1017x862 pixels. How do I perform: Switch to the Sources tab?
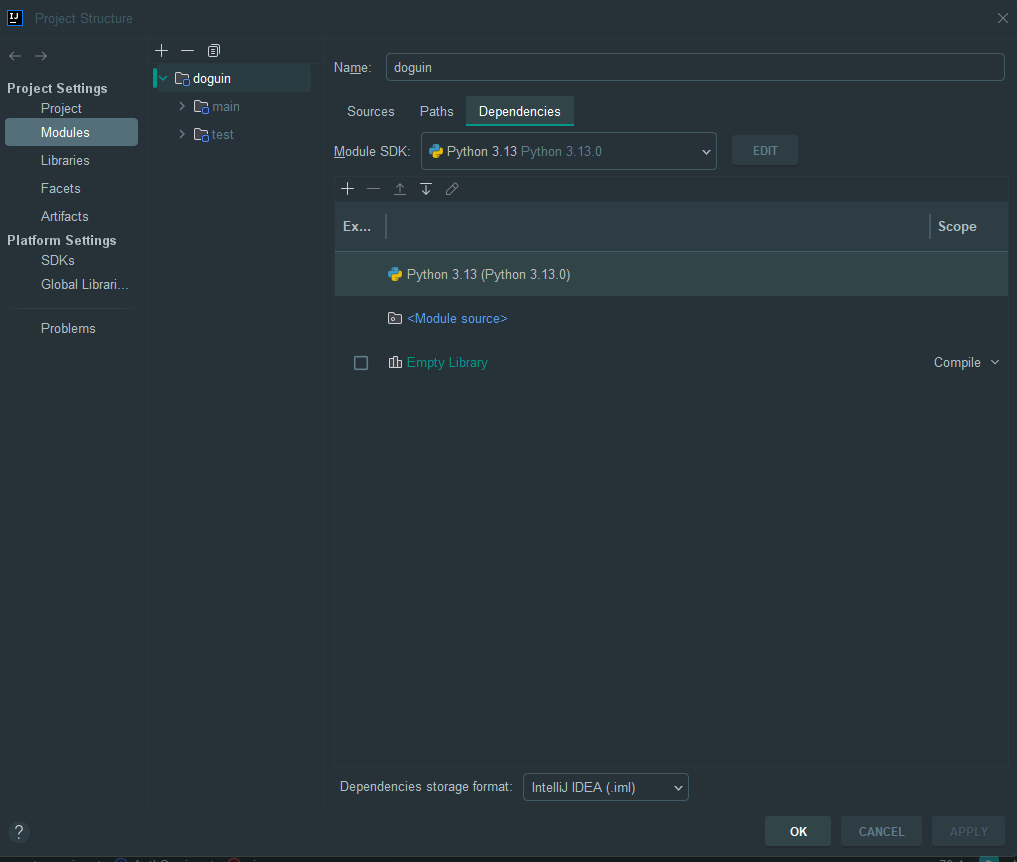[x=370, y=112]
